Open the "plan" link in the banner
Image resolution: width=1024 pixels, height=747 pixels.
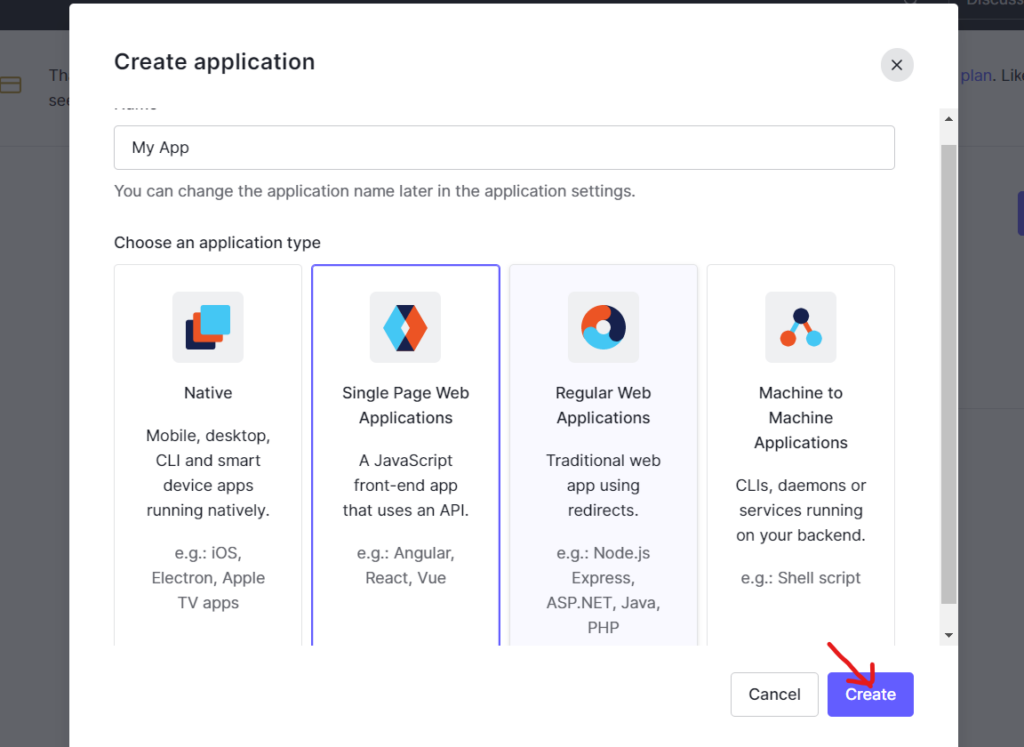click(x=974, y=76)
